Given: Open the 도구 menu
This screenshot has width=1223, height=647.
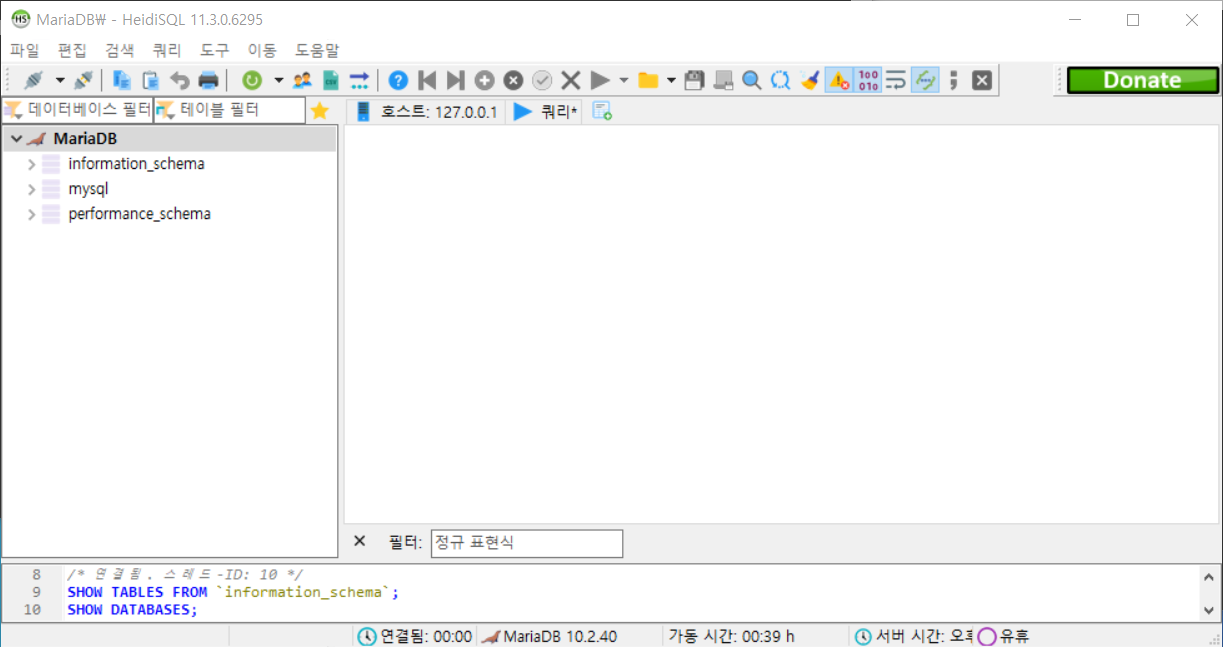Looking at the screenshot, I should click(214, 49).
